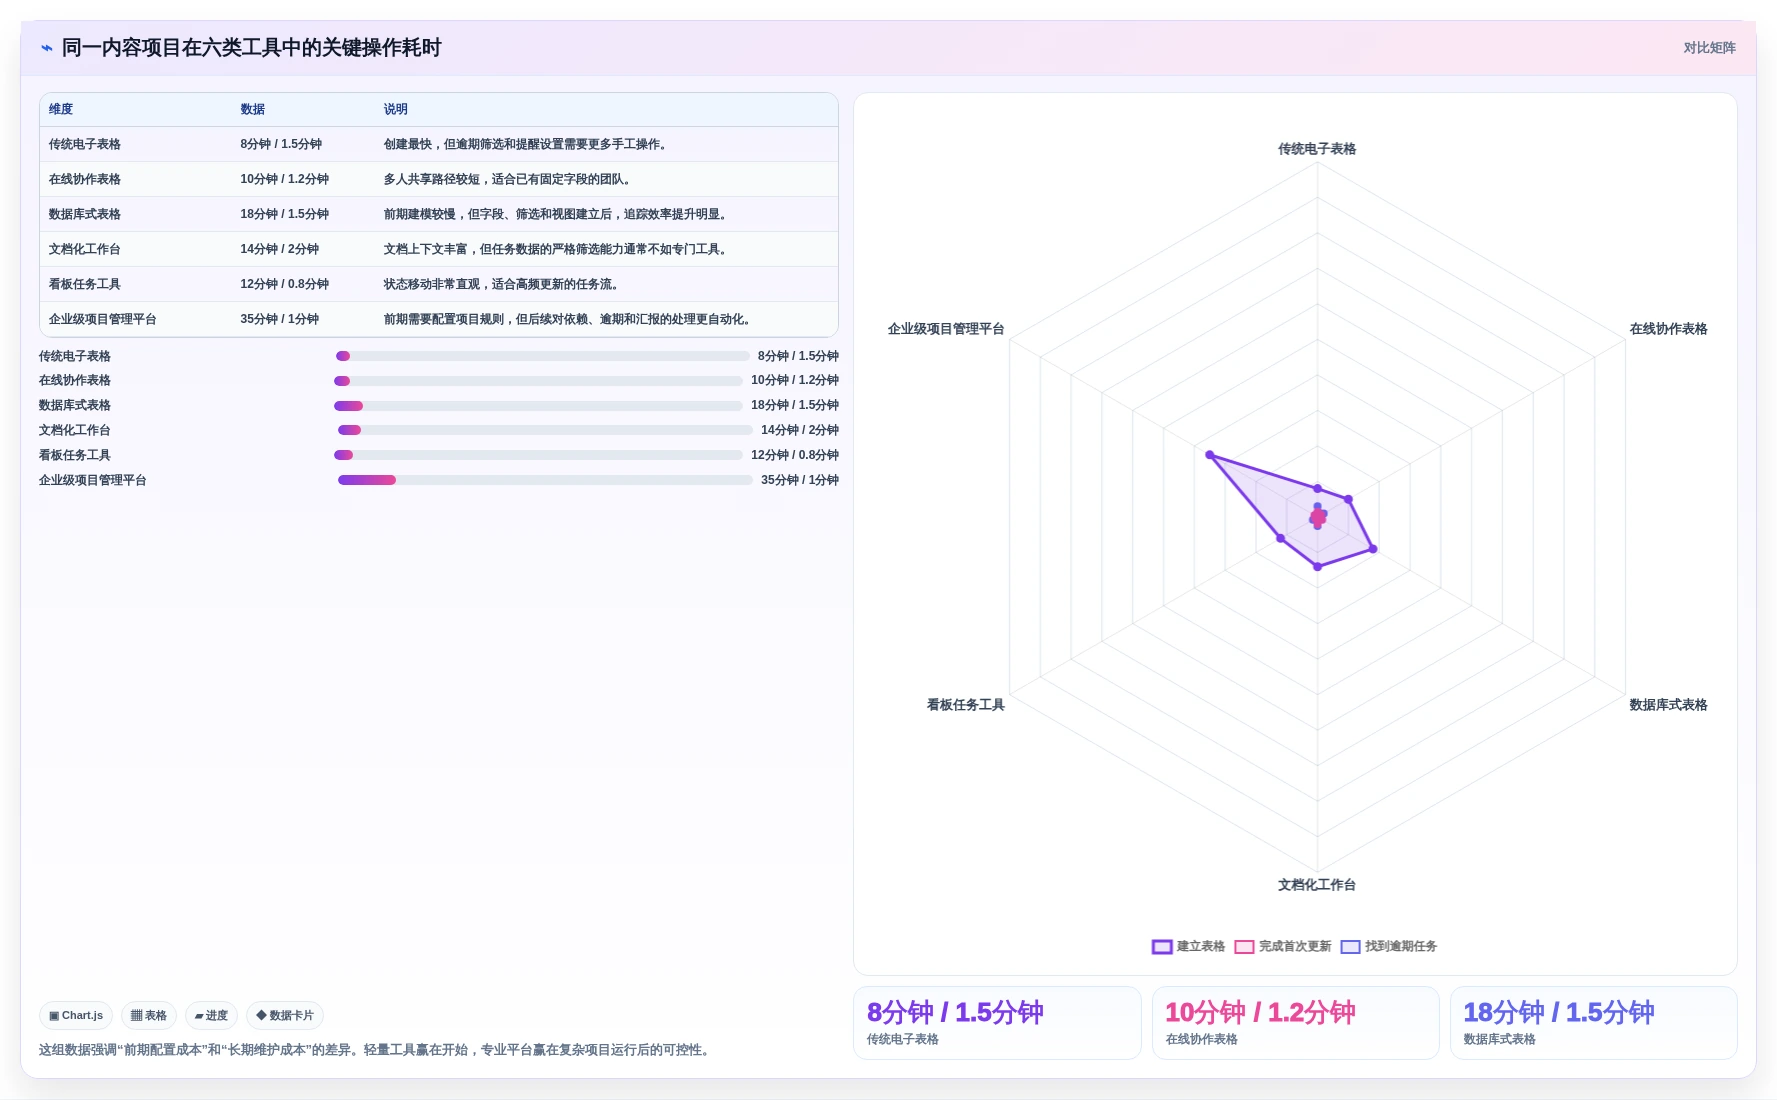
Task: Click the footer note beginning 这组数据强调
Action: [376, 1050]
